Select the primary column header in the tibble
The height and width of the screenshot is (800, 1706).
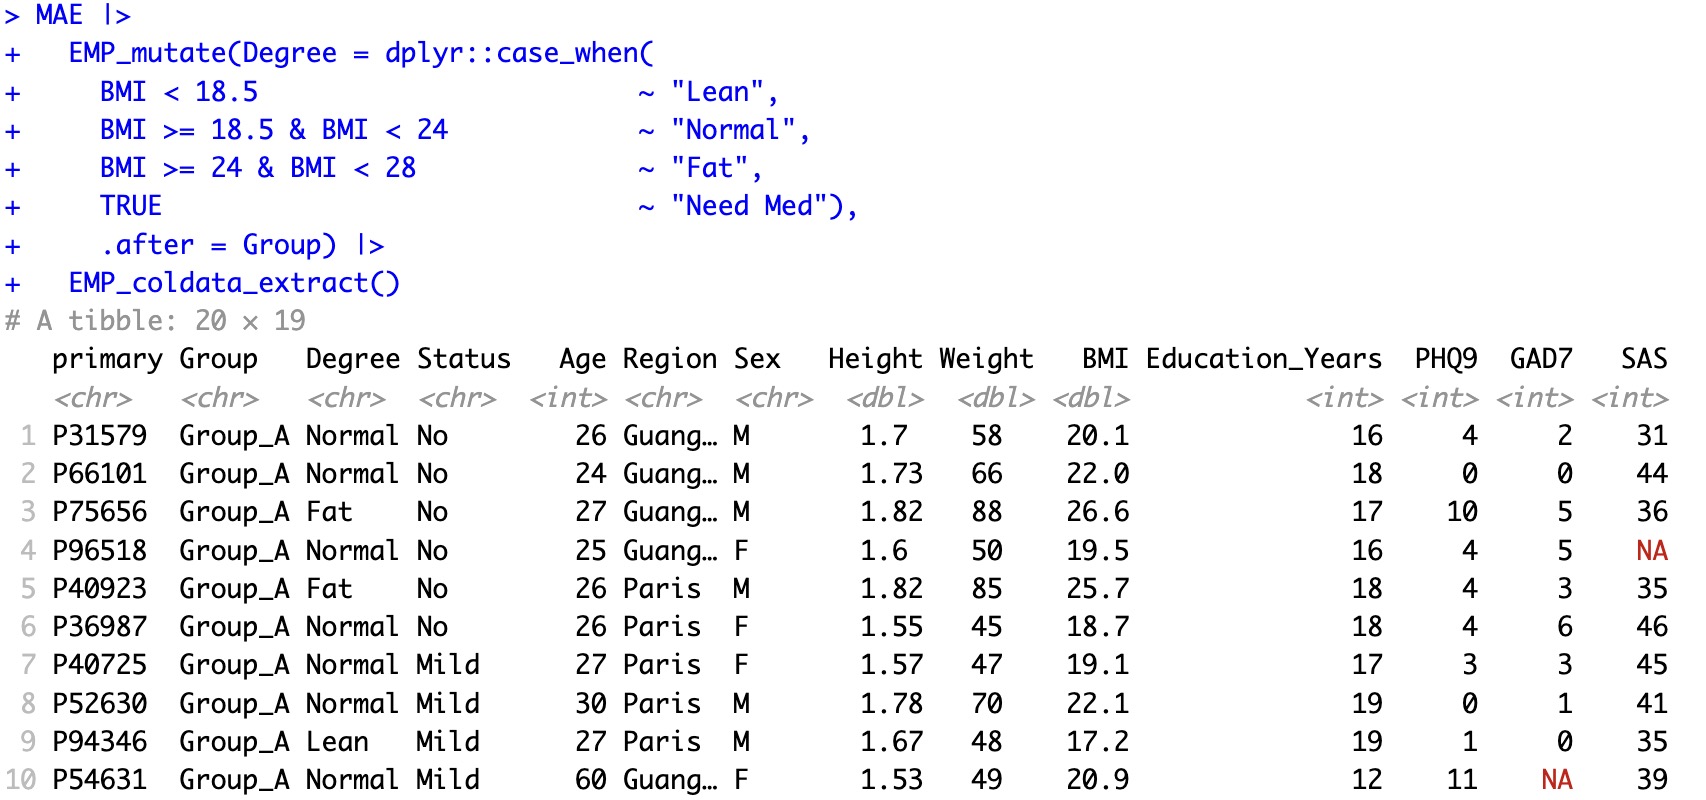[x=107, y=359]
